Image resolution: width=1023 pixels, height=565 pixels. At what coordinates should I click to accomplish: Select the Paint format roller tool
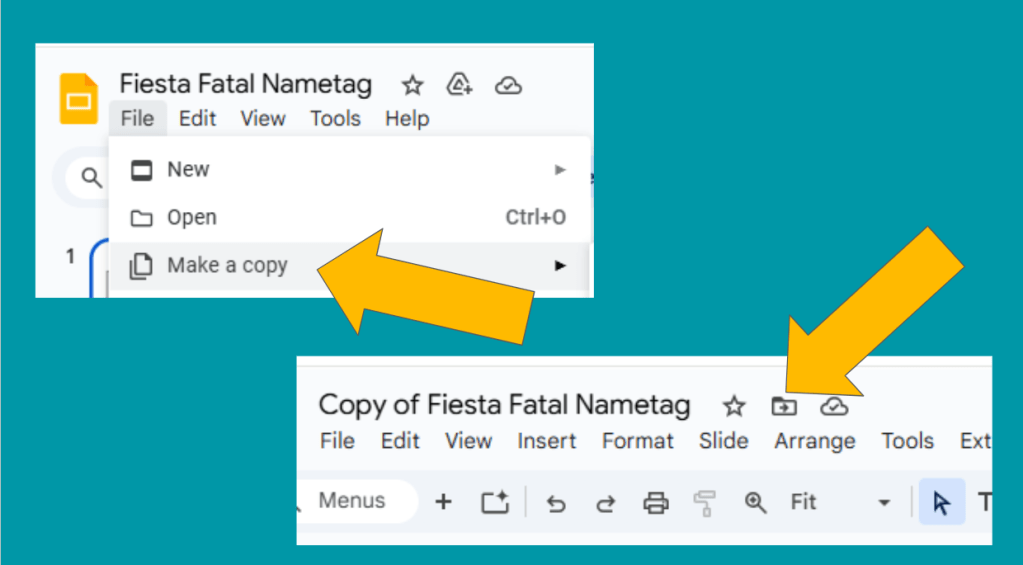706,503
